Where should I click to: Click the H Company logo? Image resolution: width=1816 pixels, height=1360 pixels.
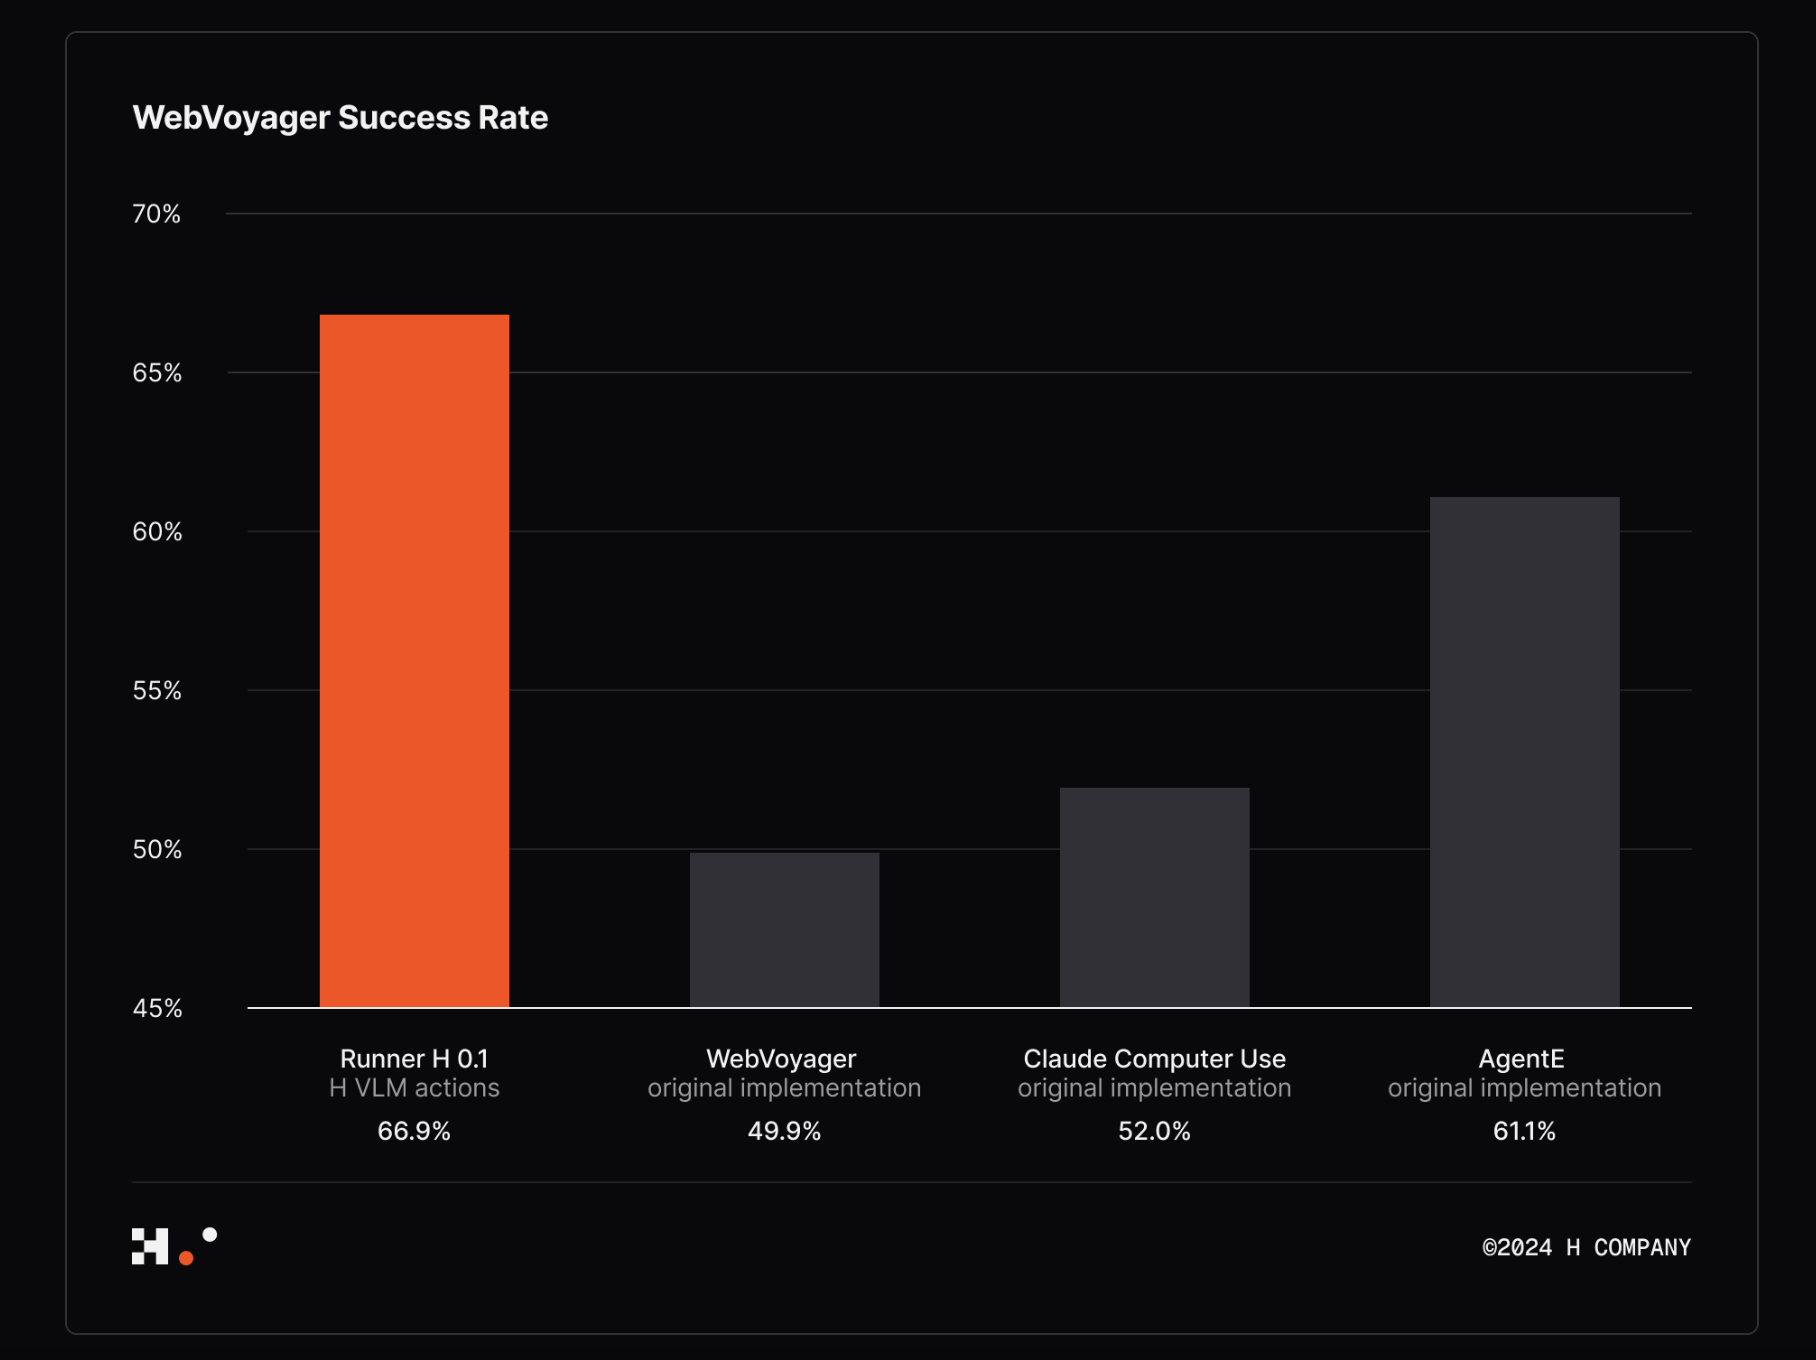pos(173,1246)
